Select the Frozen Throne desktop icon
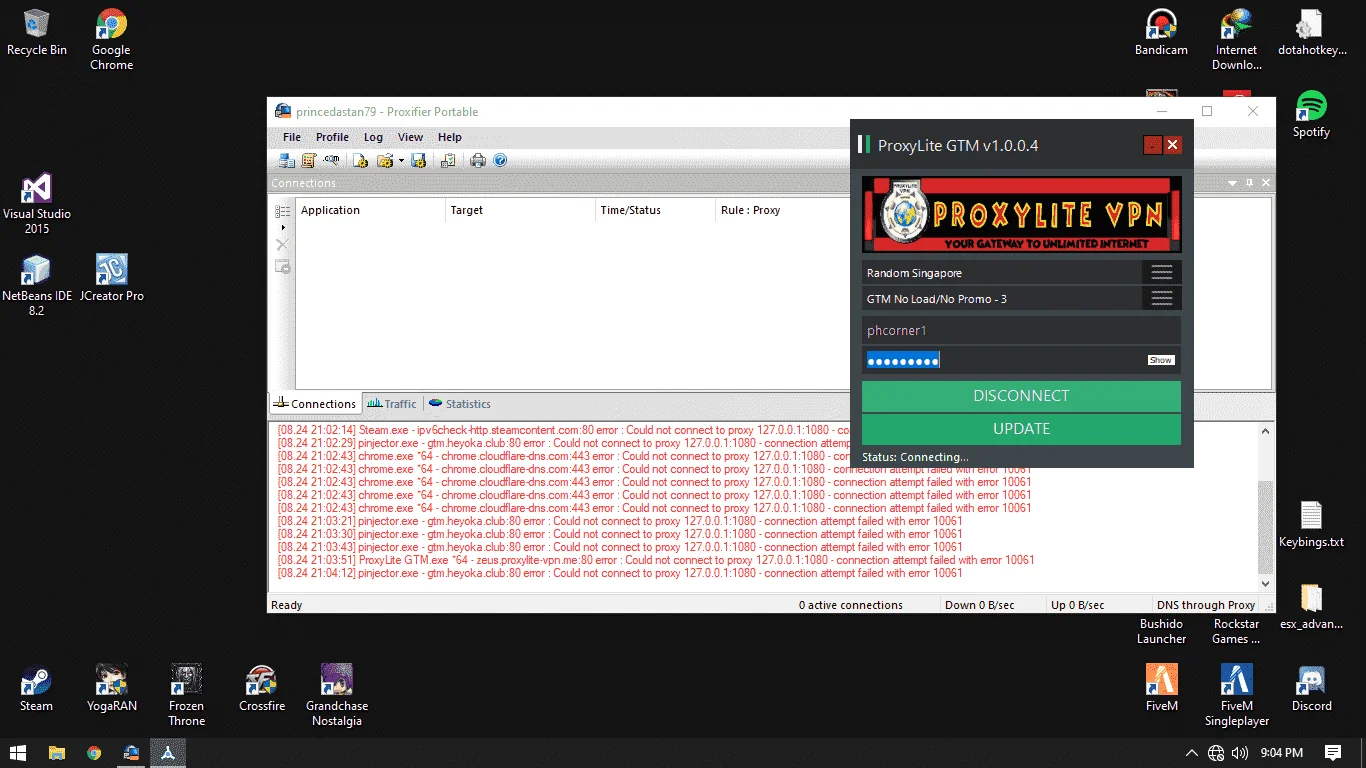Image resolution: width=1366 pixels, height=768 pixels. point(186,695)
